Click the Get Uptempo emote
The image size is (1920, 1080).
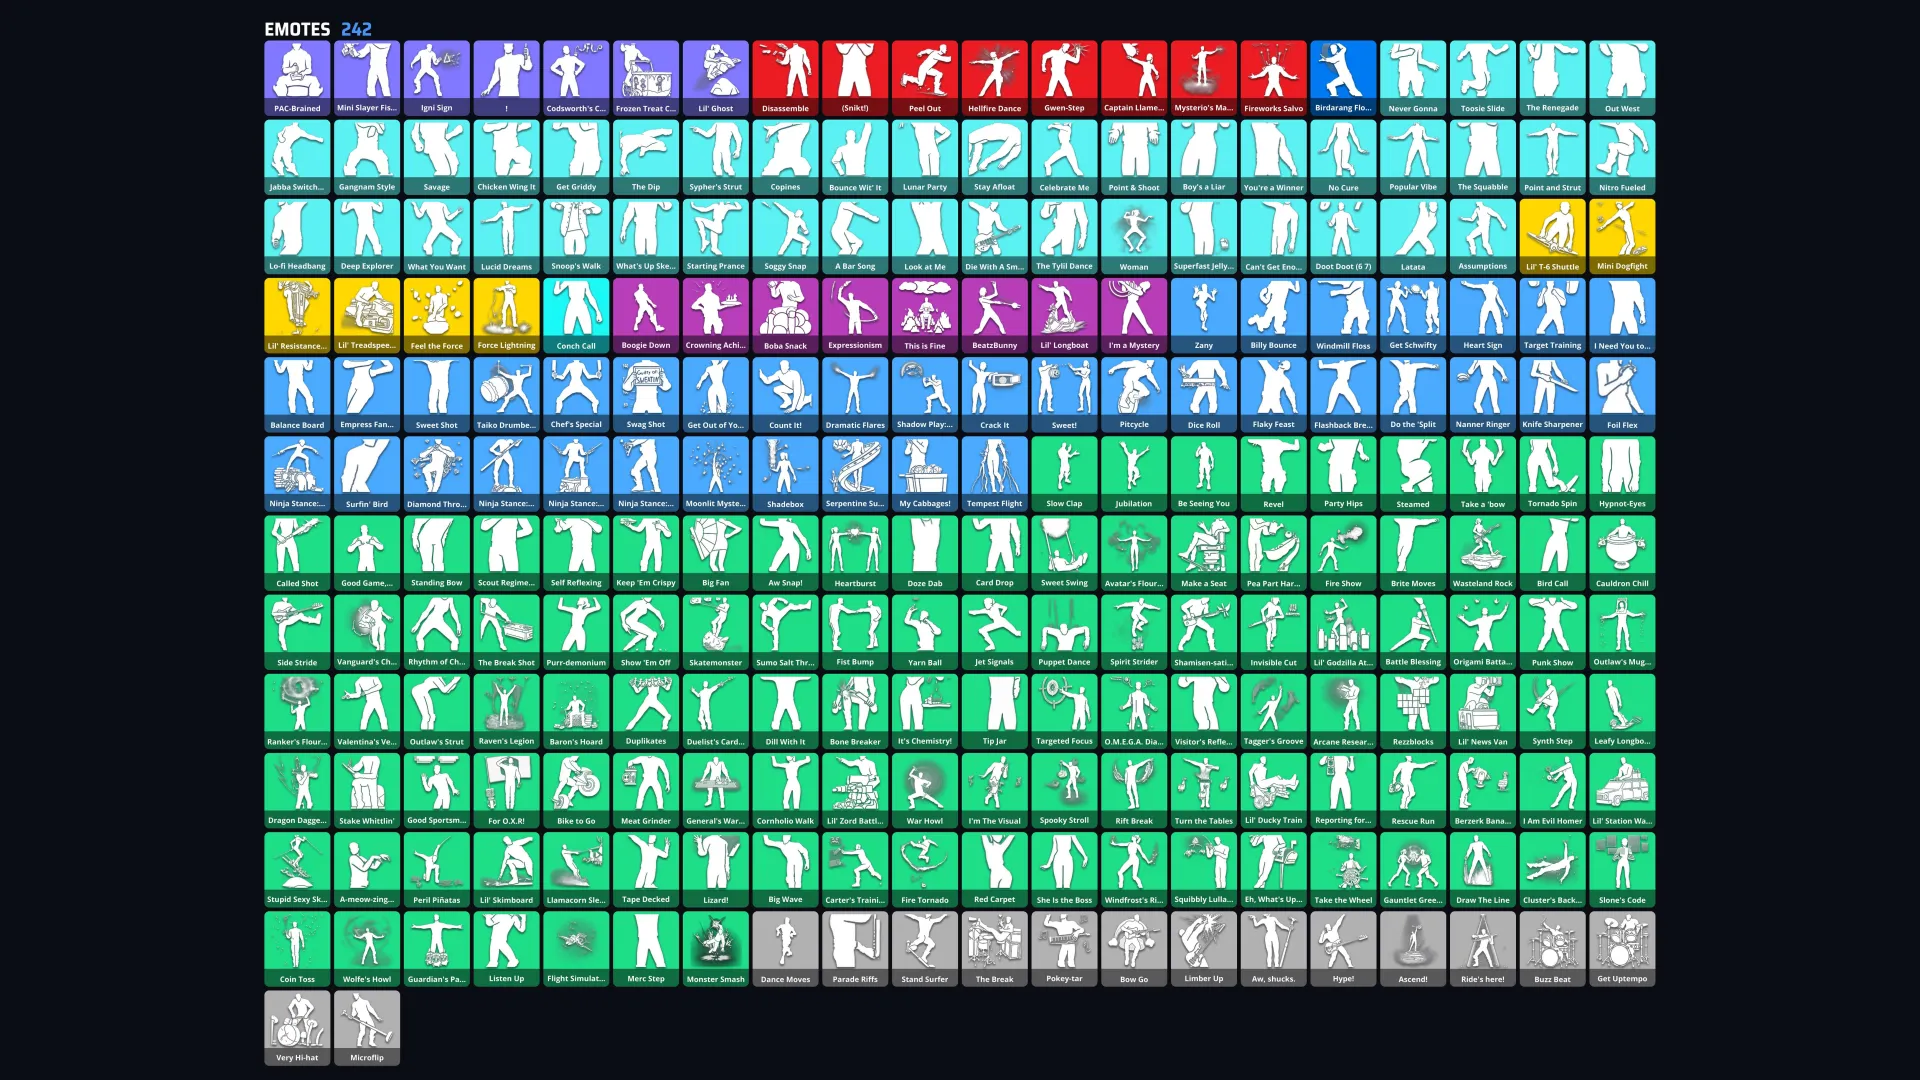click(1622, 949)
